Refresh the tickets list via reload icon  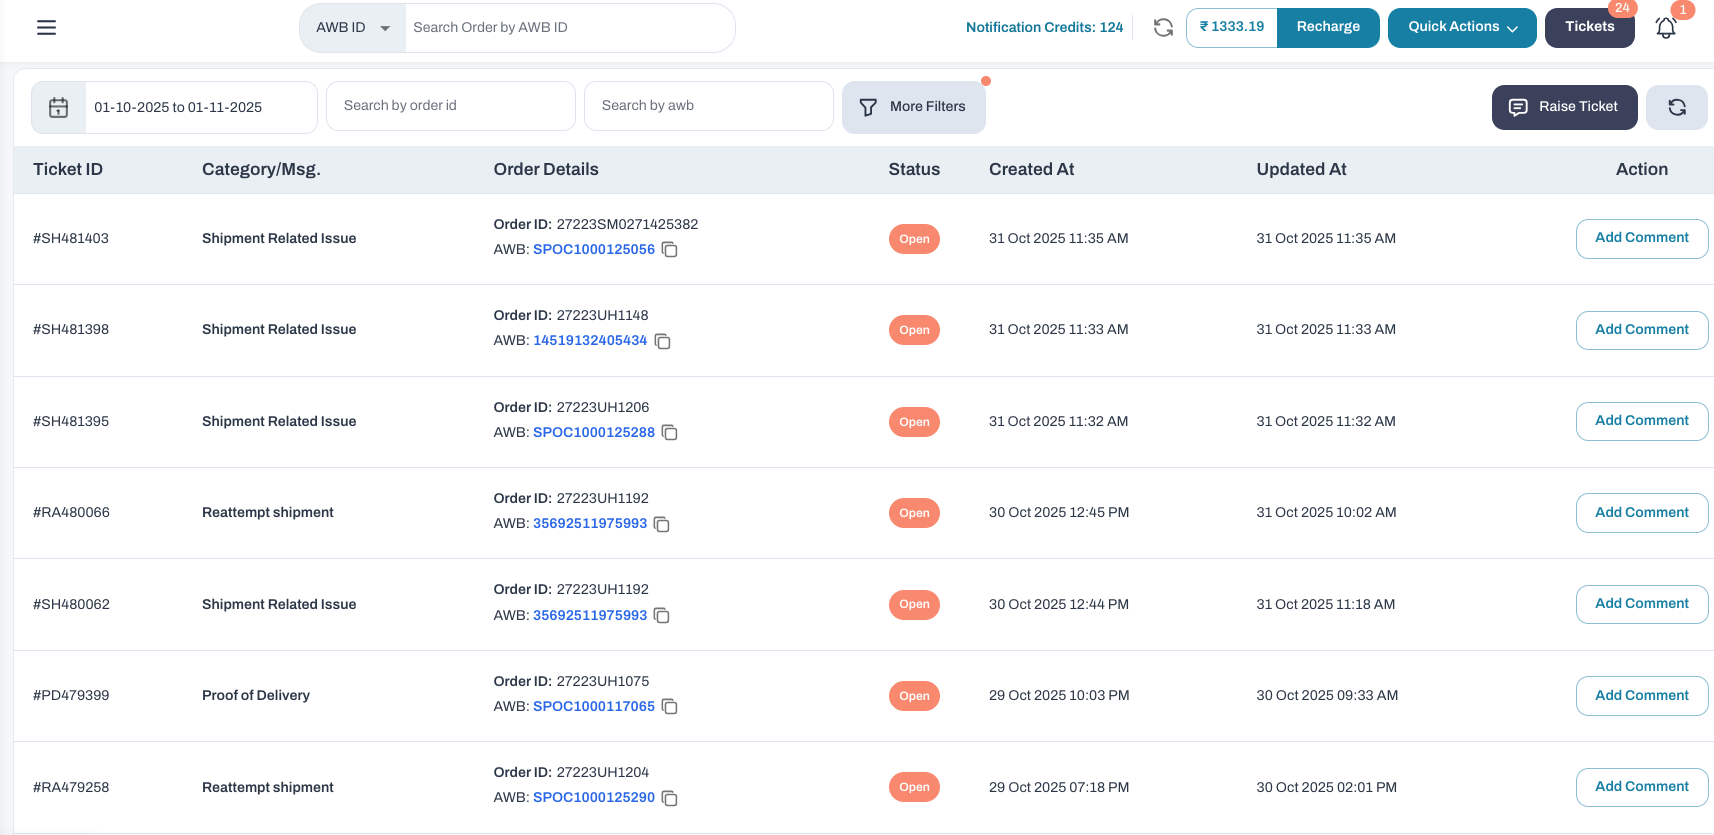1677,108
